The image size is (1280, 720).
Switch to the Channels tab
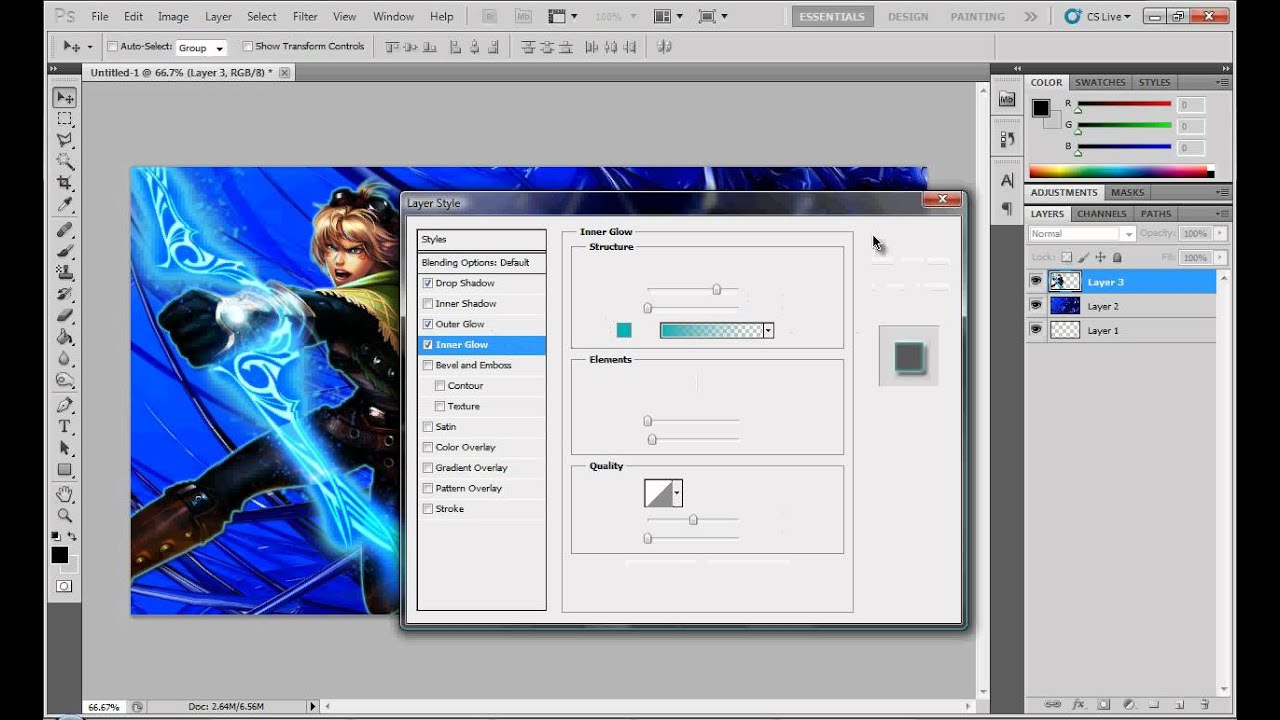click(1101, 214)
